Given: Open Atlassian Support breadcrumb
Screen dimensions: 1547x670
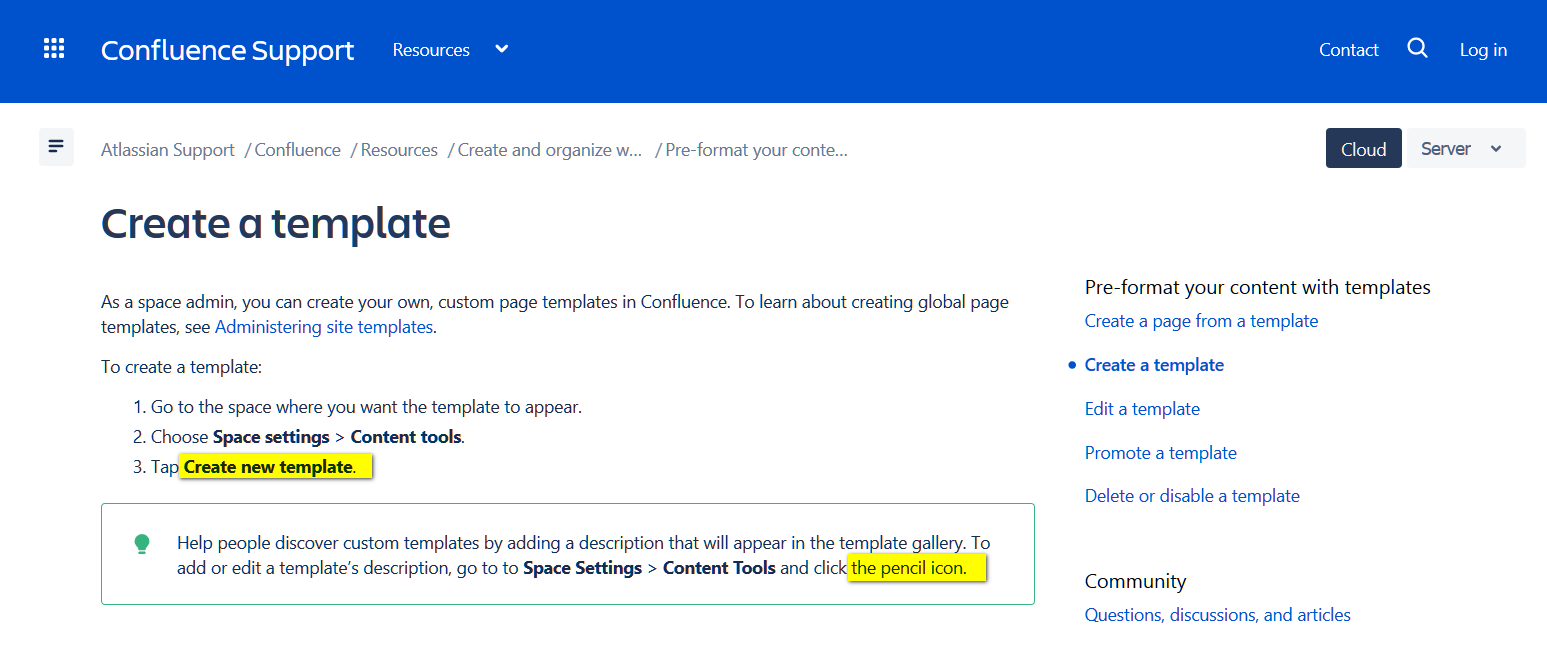Looking at the screenshot, I should pos(168,150).
